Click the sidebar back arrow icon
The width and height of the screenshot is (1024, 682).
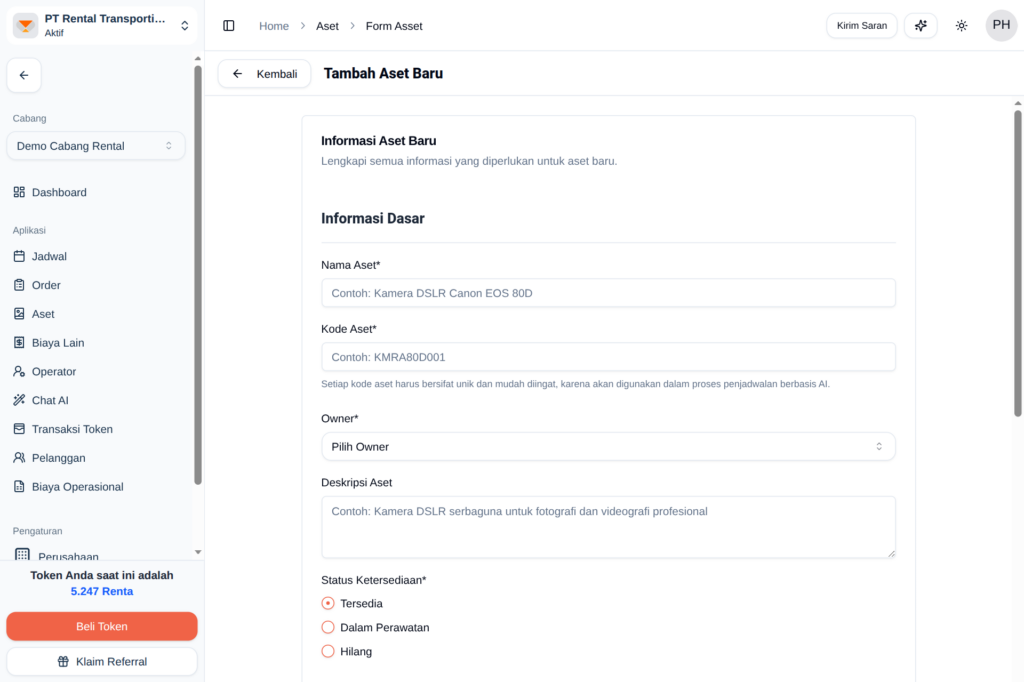tap(24, 75)
